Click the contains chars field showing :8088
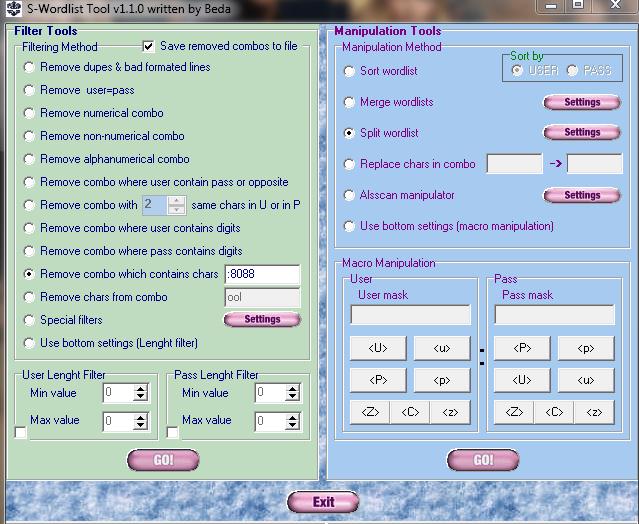 coord(262,274)
